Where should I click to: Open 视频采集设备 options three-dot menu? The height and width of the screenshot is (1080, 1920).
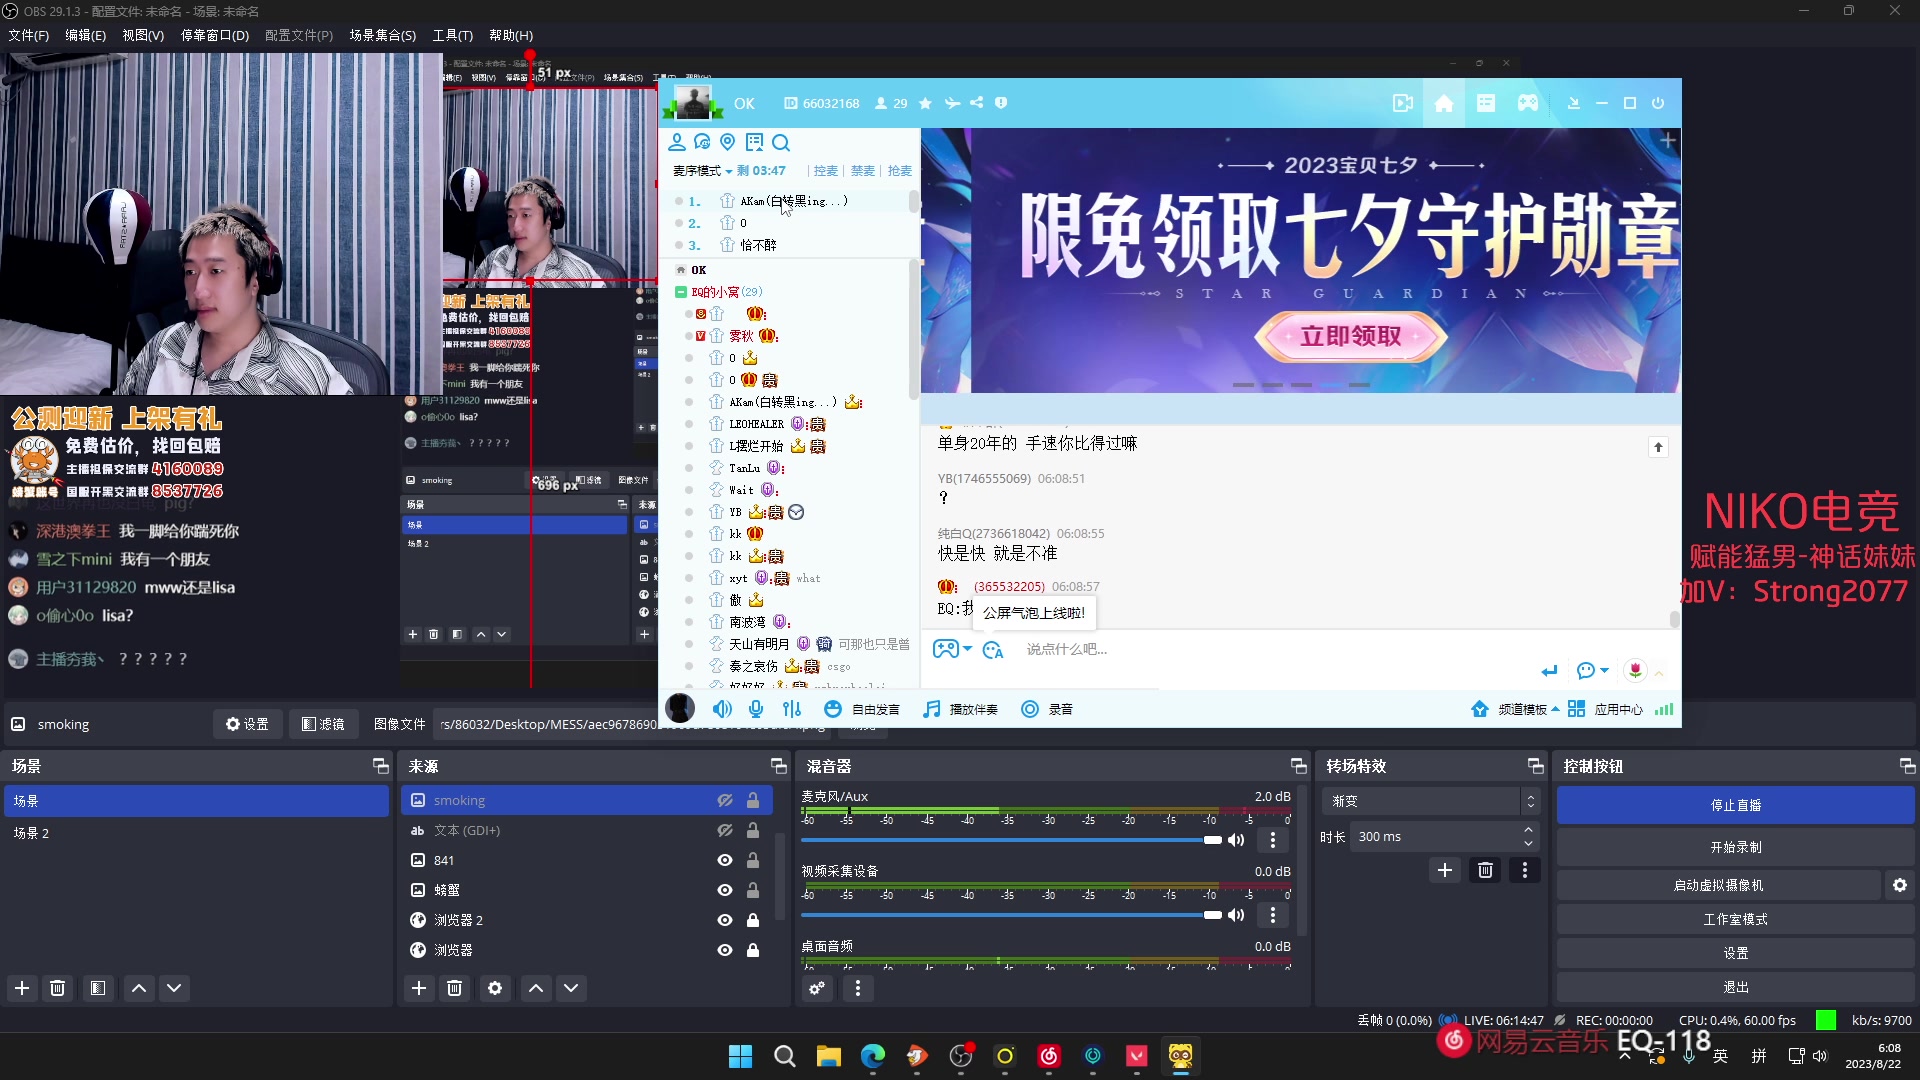point(1272,915)
